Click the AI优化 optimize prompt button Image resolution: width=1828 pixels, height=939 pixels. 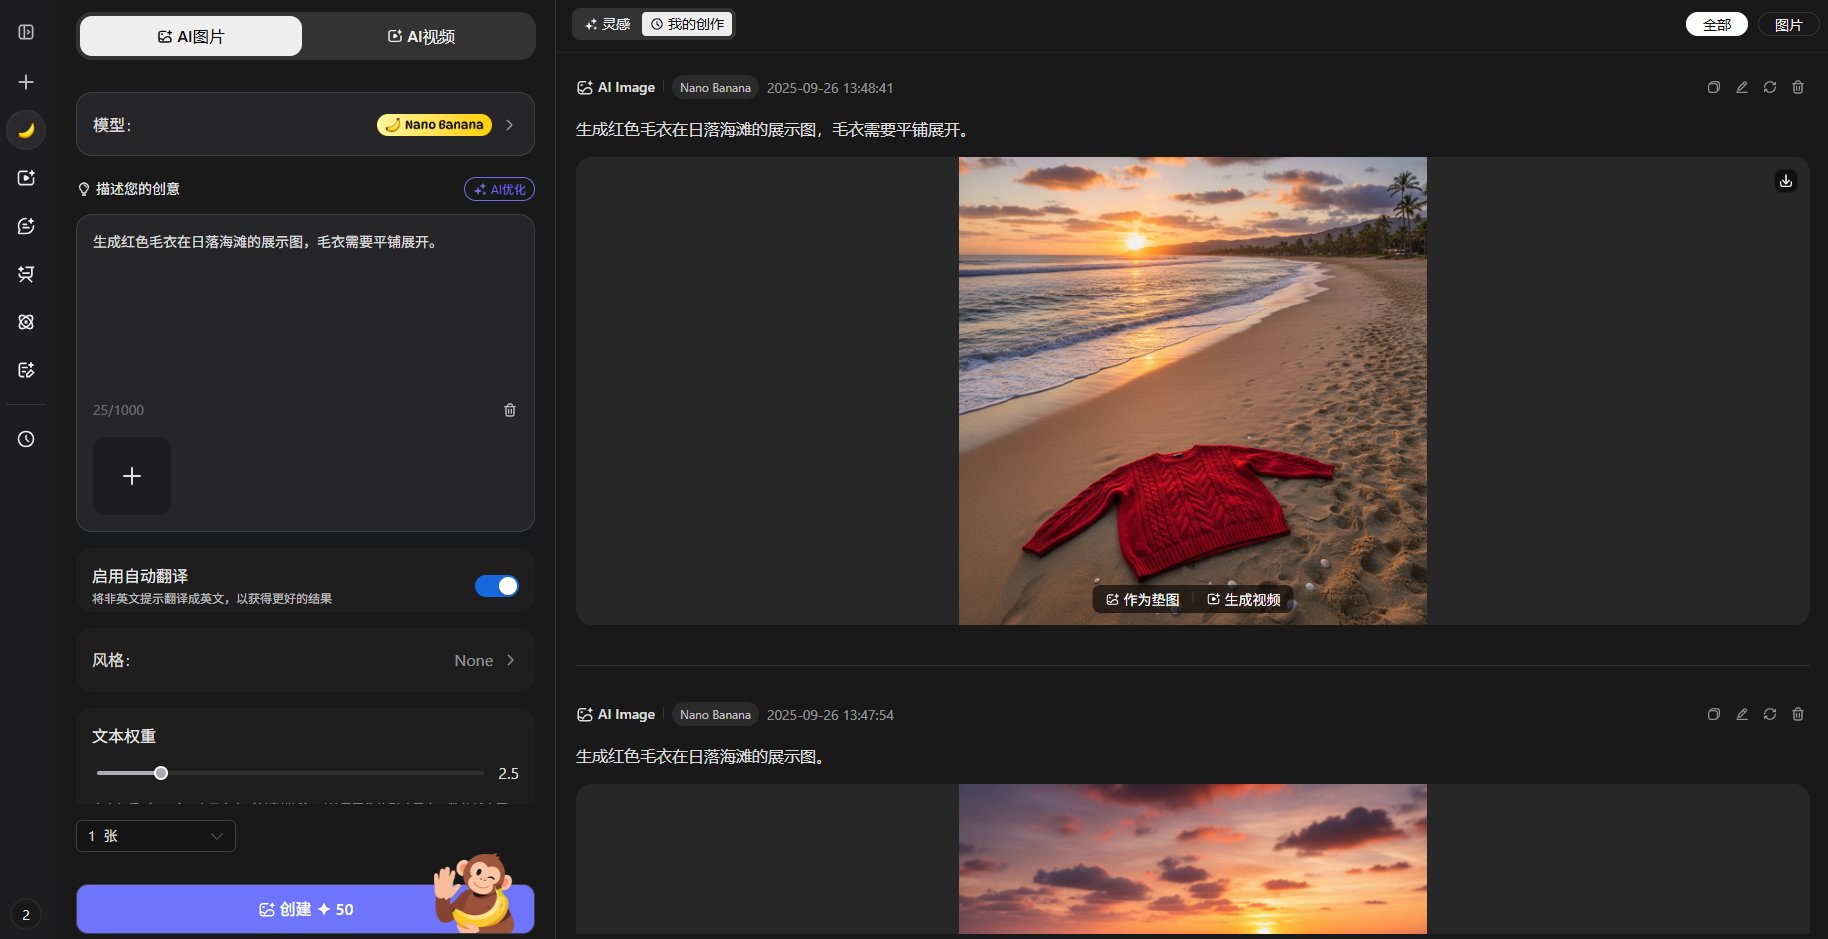pos(499,189)
